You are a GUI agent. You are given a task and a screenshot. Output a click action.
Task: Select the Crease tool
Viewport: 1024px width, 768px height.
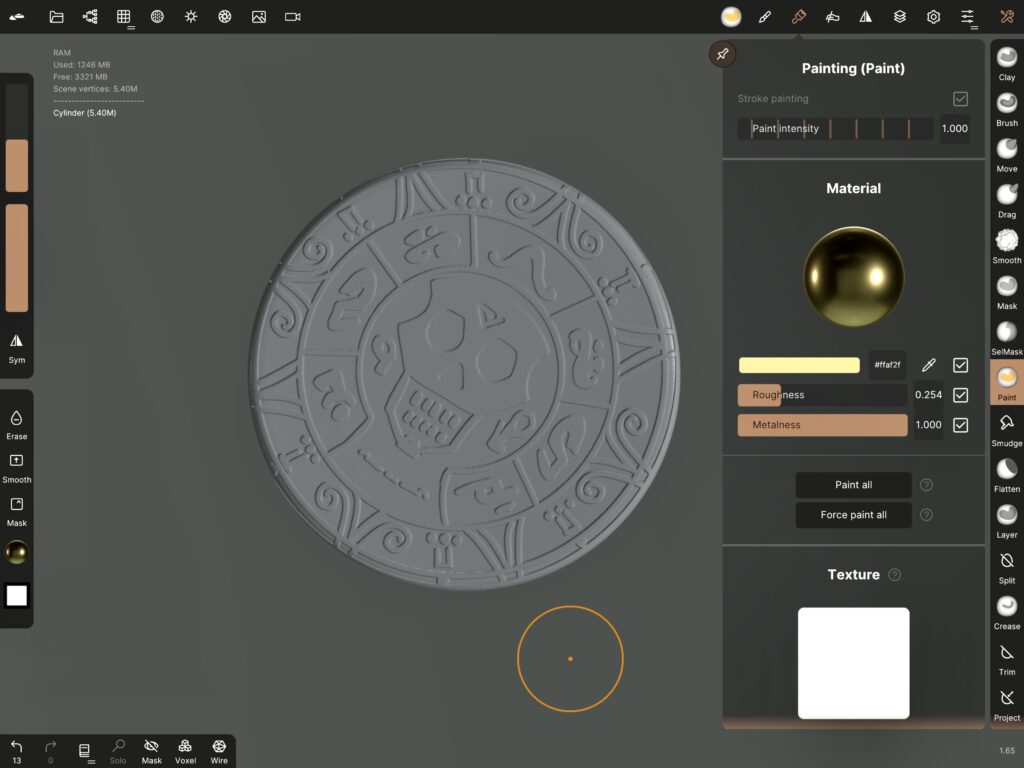click(x=1007, y=611)
